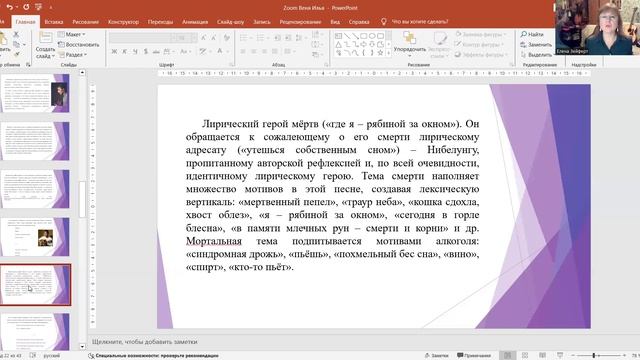
Task: Toggle strikethrough formatting
Action: pyautogui.click(x=156, y=51)
